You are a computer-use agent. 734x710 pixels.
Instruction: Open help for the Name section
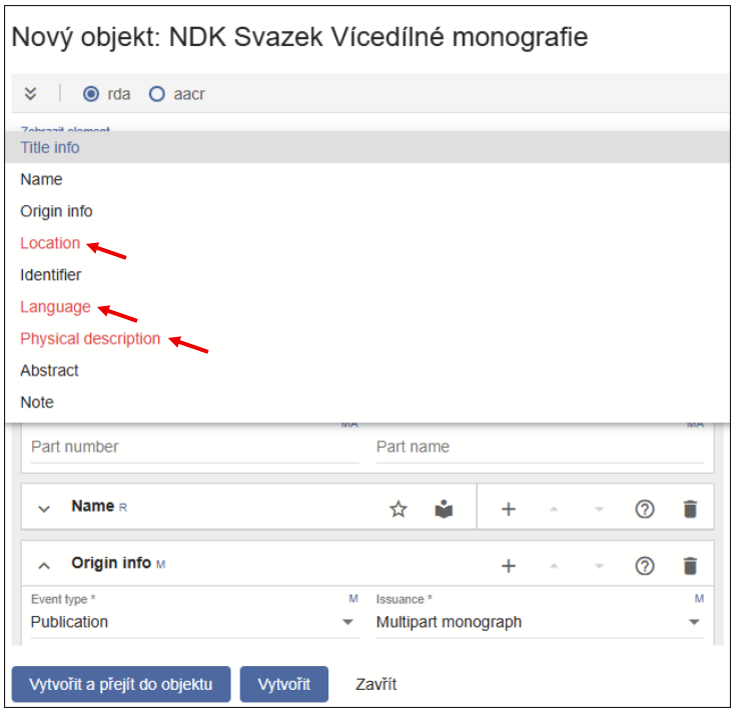tap(645, 509)
